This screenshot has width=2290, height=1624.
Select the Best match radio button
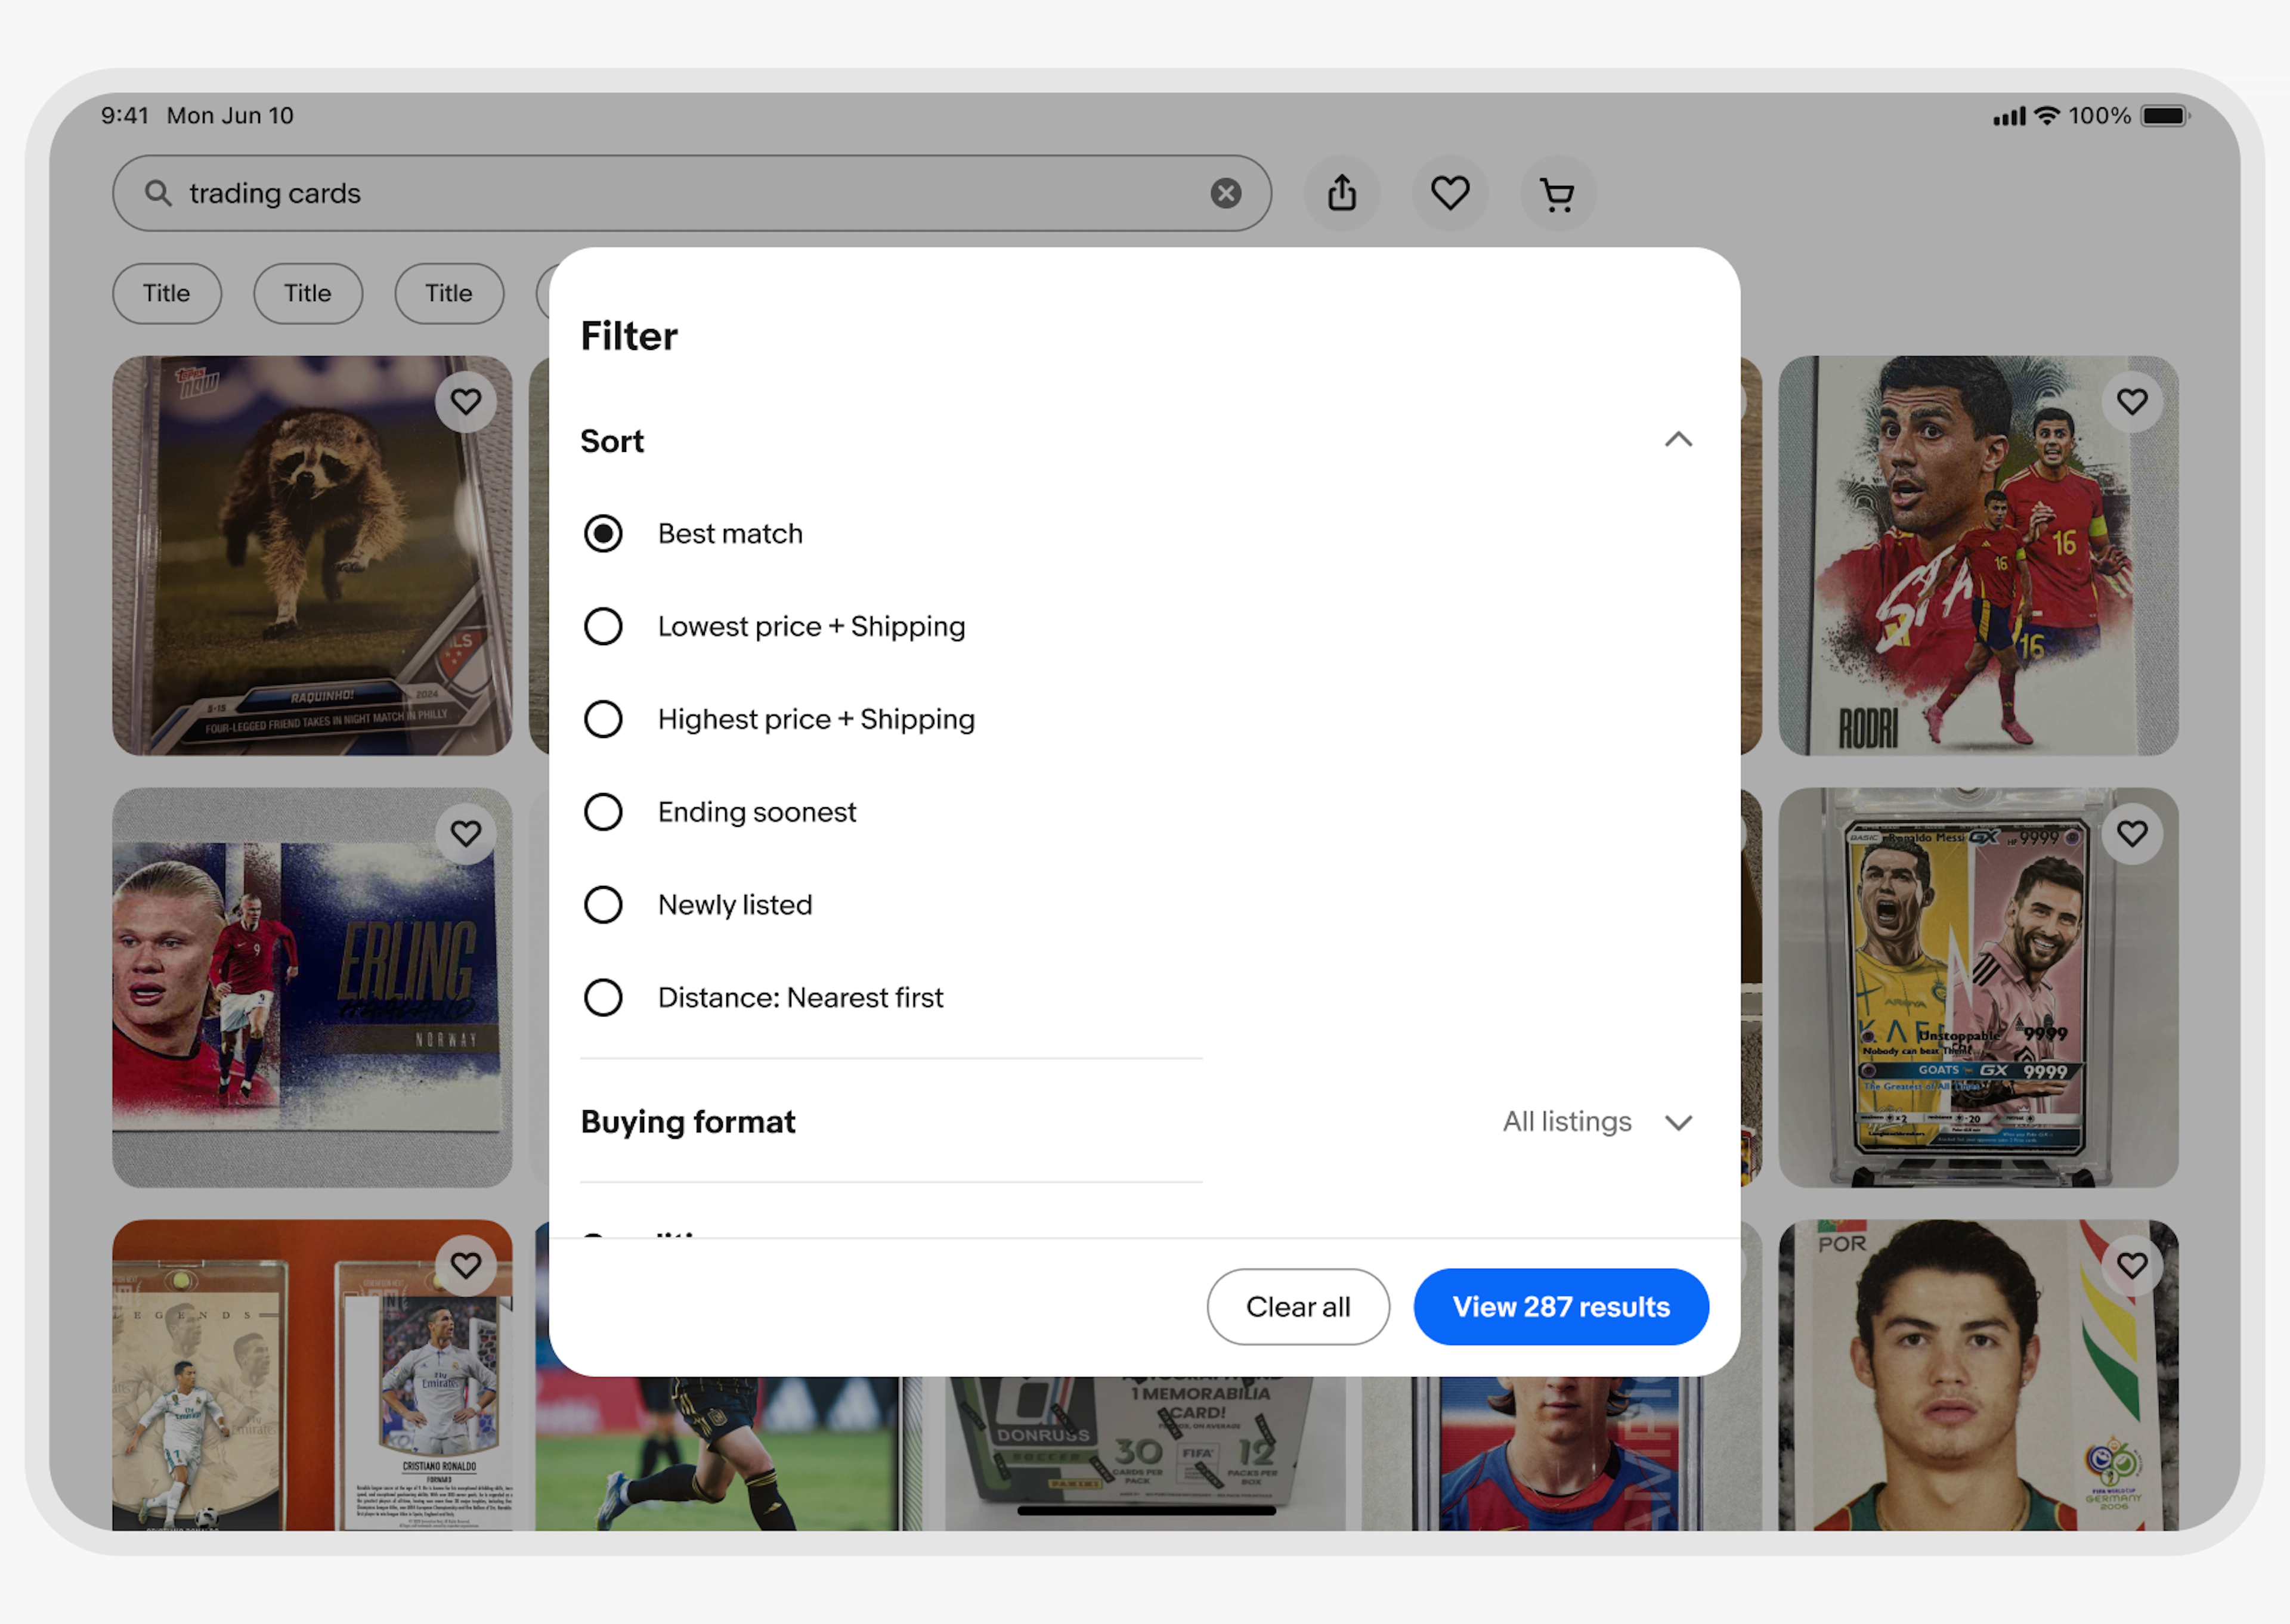[603, 534]
